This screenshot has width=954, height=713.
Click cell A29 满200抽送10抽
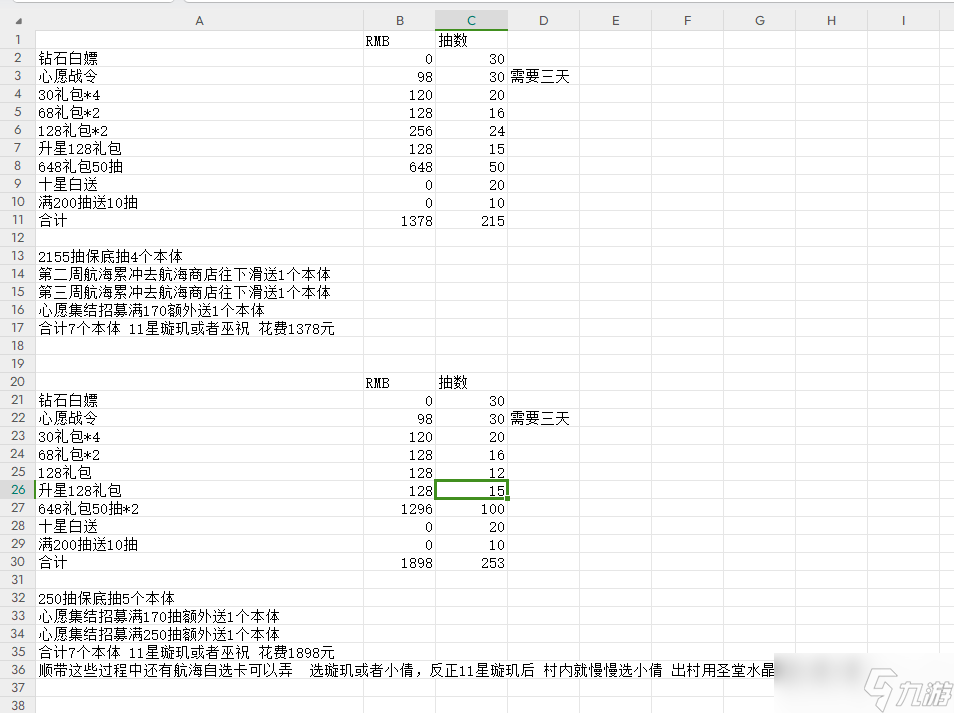tap(200, 544)
